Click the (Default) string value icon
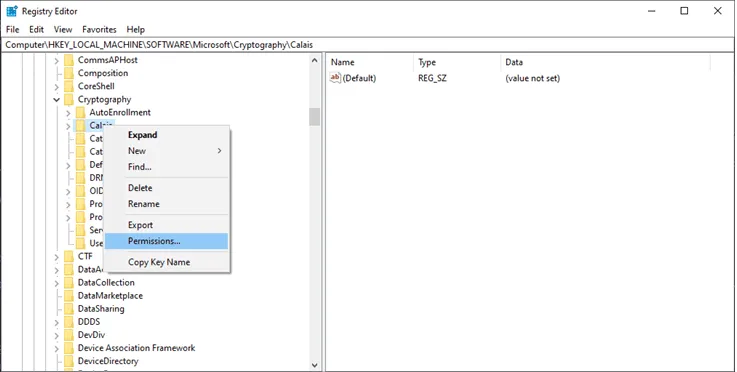Image resolution: width=737 pixels, height=372 pixels. coord(335,78)
